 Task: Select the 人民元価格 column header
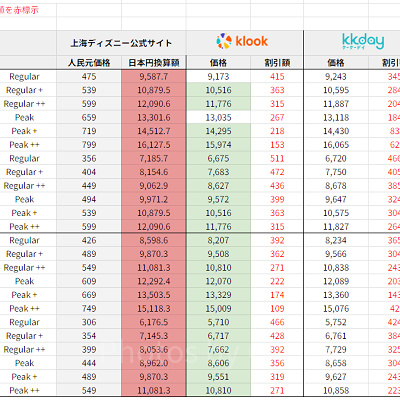coord(89,63)
